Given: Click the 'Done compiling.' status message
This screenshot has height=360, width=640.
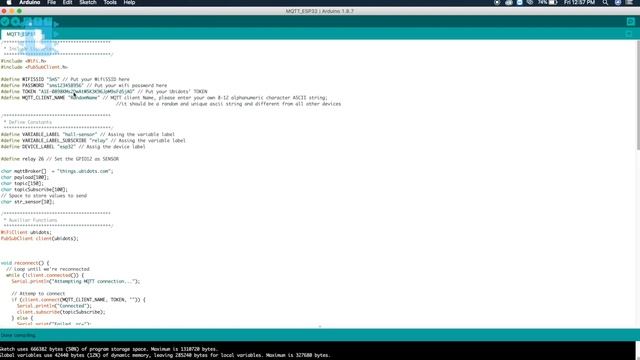Looking at the screenshot, I should click(x=18, y=335).
